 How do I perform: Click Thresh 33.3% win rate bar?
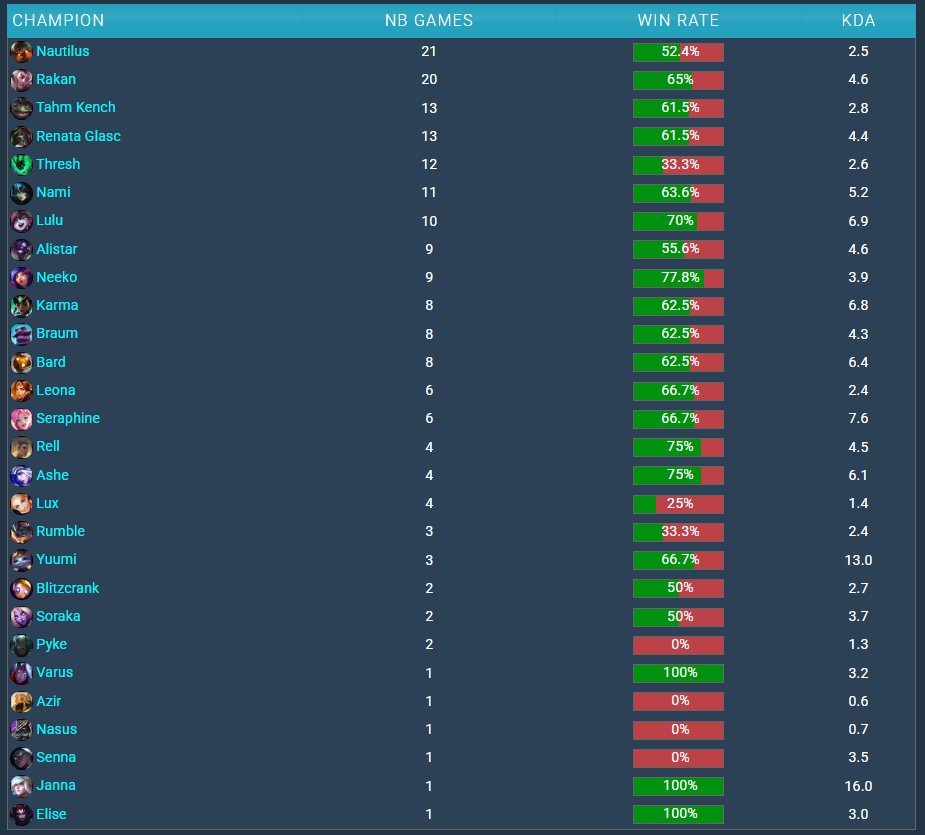(678, 165)
